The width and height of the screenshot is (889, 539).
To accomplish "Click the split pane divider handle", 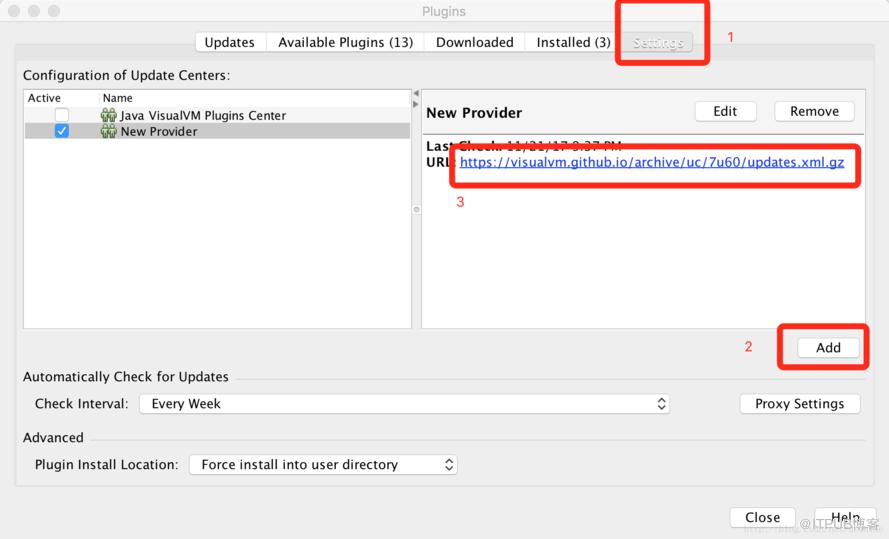I will (417, 210).
